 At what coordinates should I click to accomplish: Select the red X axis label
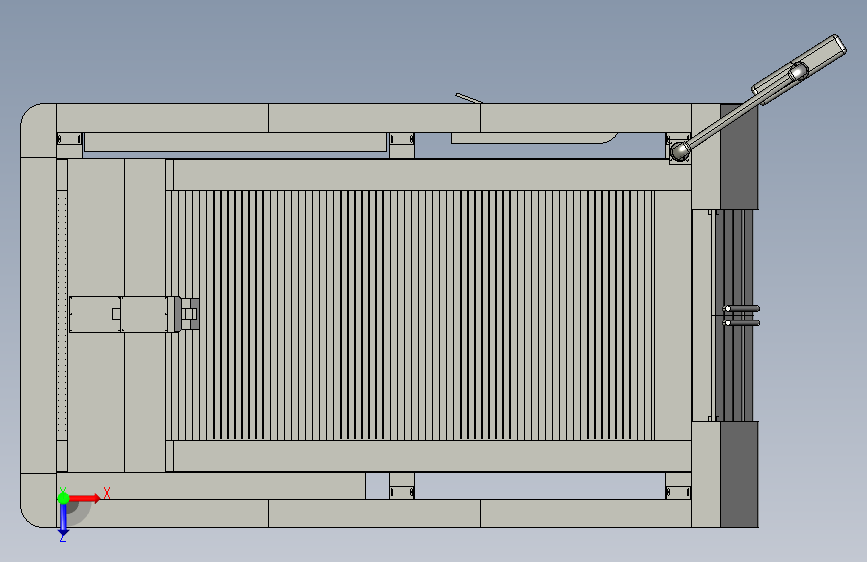[107, 493]
